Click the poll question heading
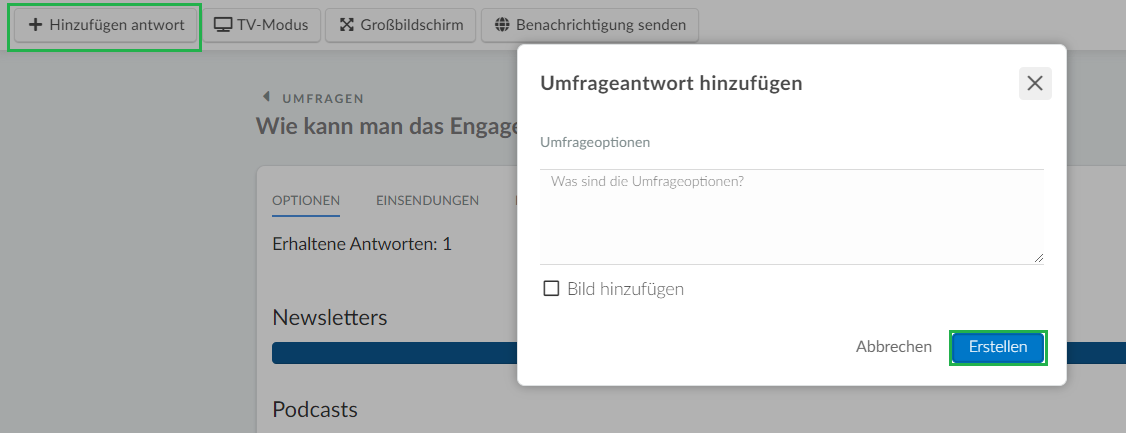 [x=387, y=126]
